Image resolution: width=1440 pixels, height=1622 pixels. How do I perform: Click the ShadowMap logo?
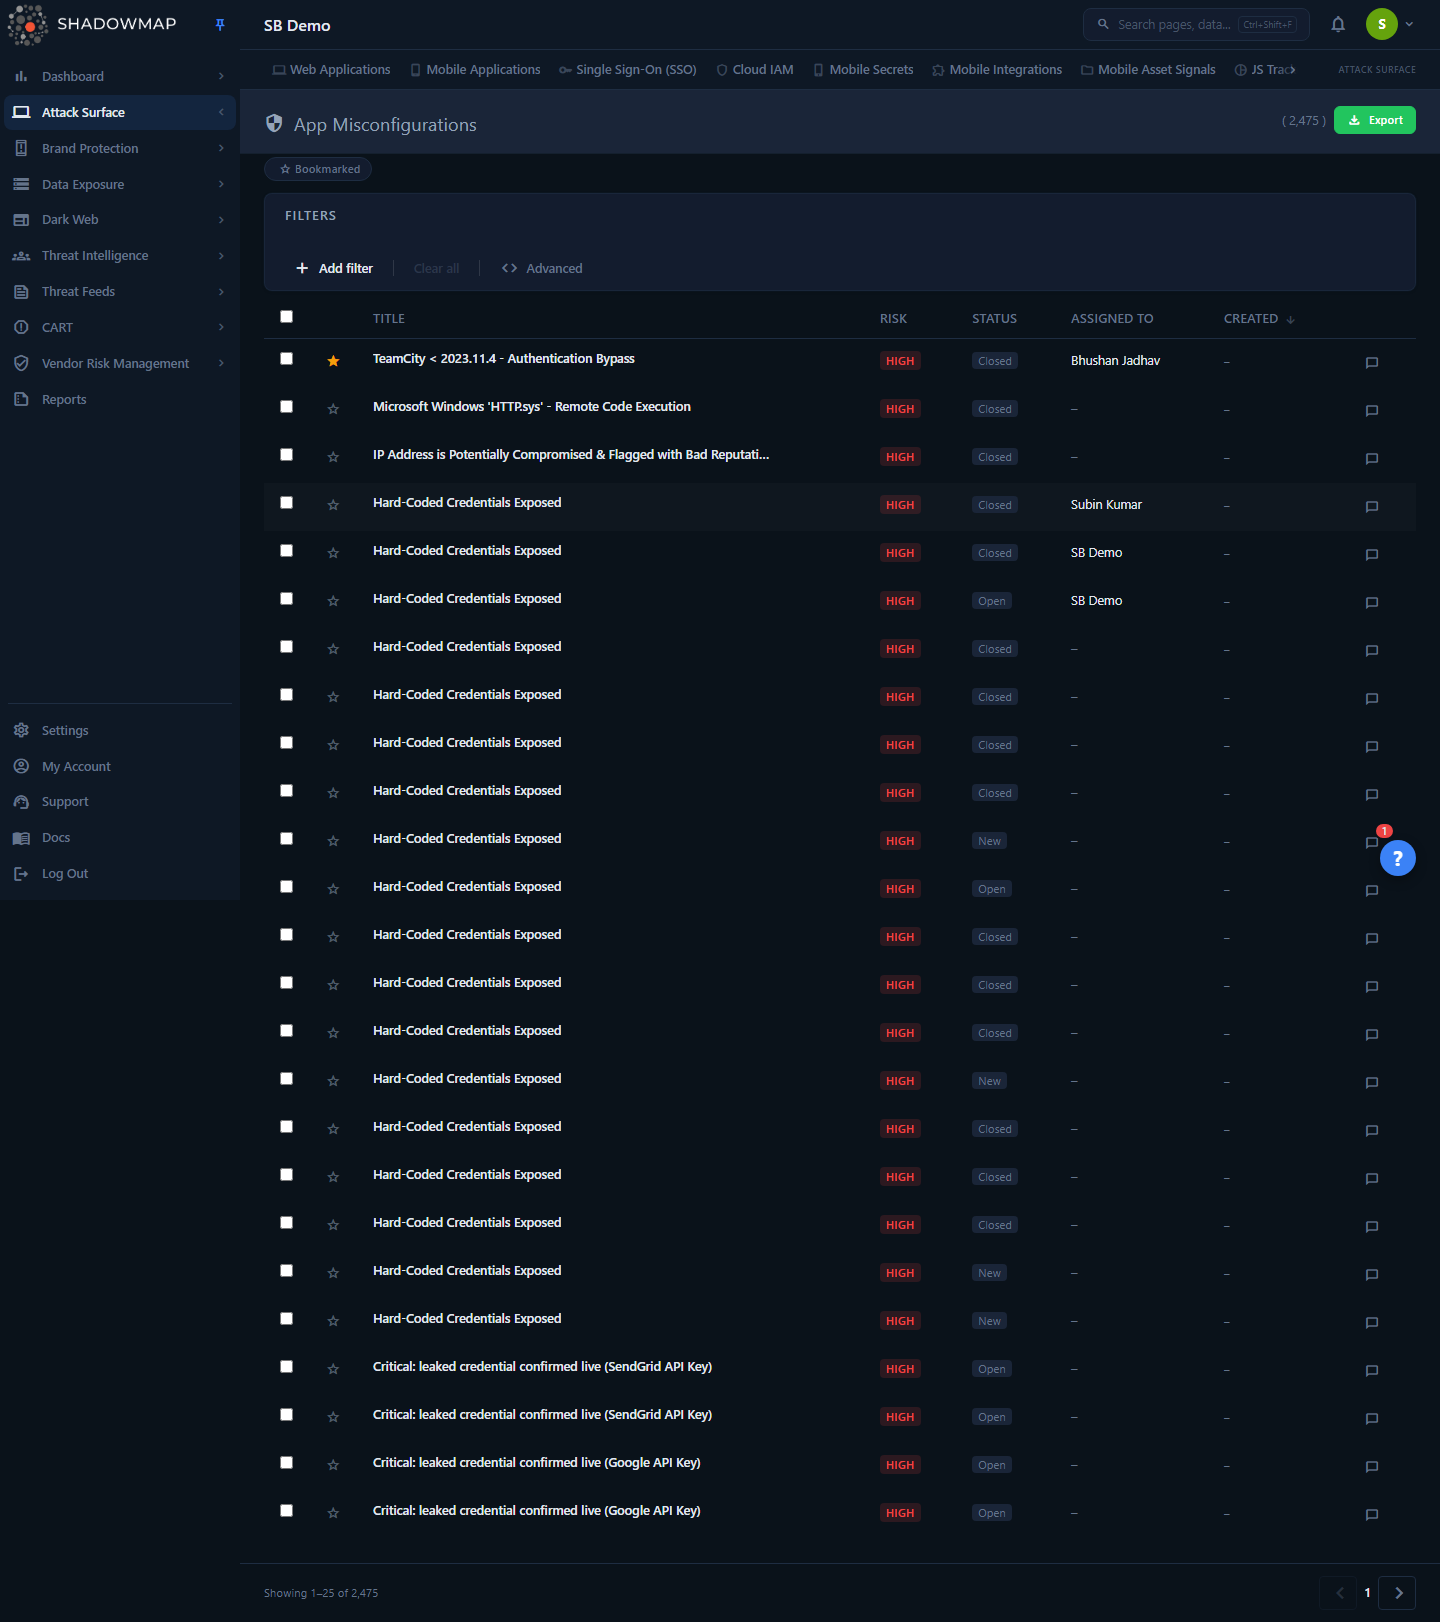tap(92, 25)
